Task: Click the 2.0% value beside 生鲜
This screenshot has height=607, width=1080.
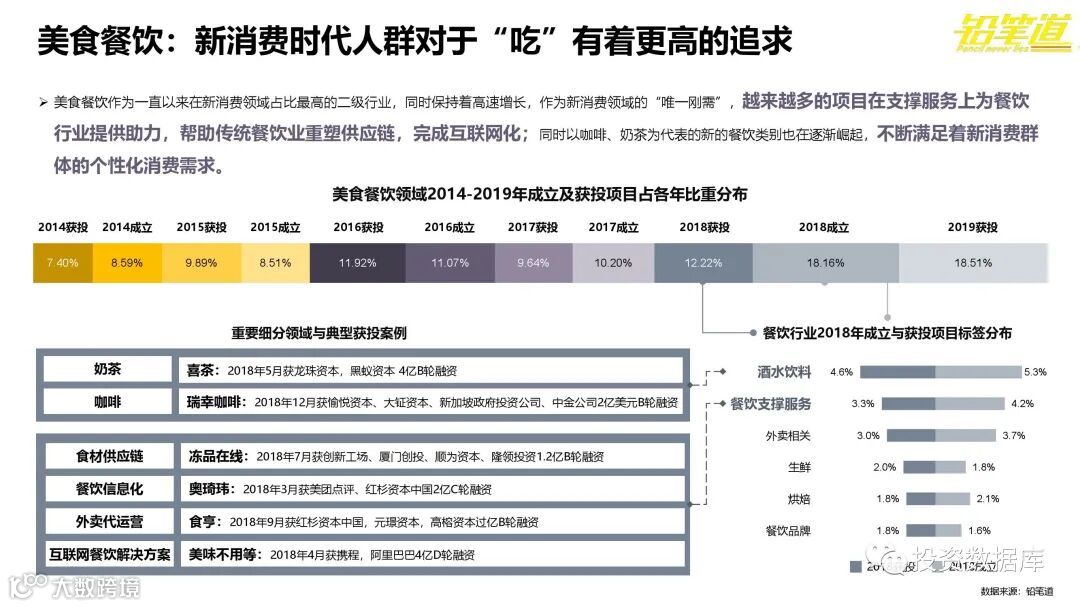Action: [x=884, y=467]
